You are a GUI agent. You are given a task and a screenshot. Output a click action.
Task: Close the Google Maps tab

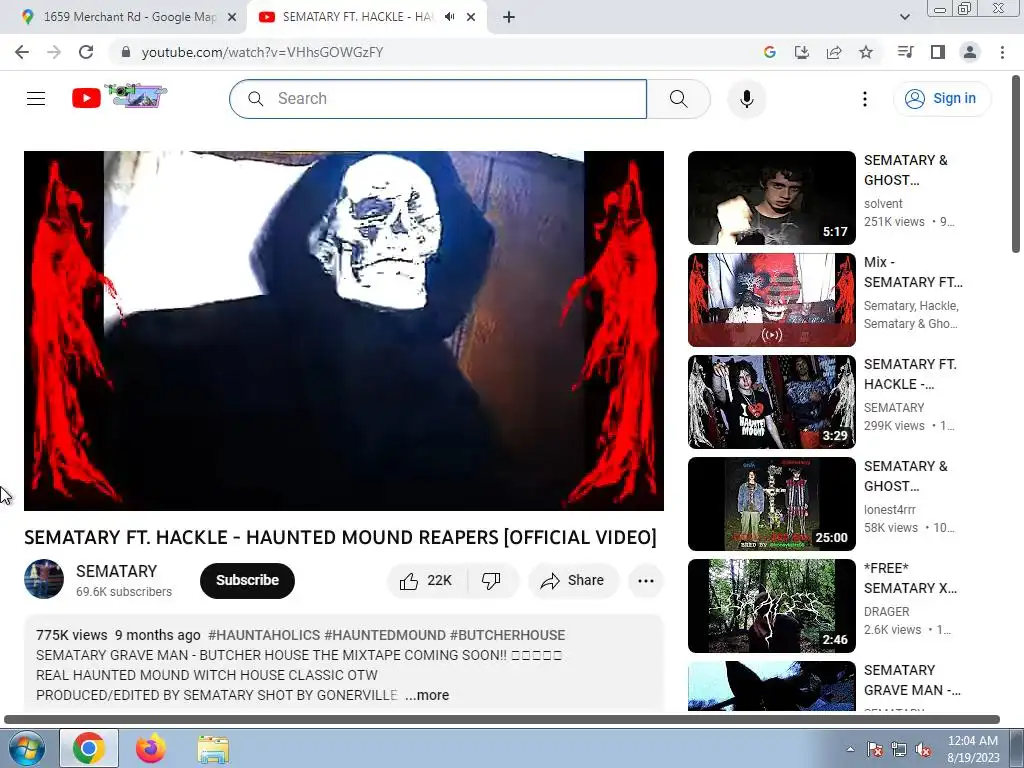point(232,17)
